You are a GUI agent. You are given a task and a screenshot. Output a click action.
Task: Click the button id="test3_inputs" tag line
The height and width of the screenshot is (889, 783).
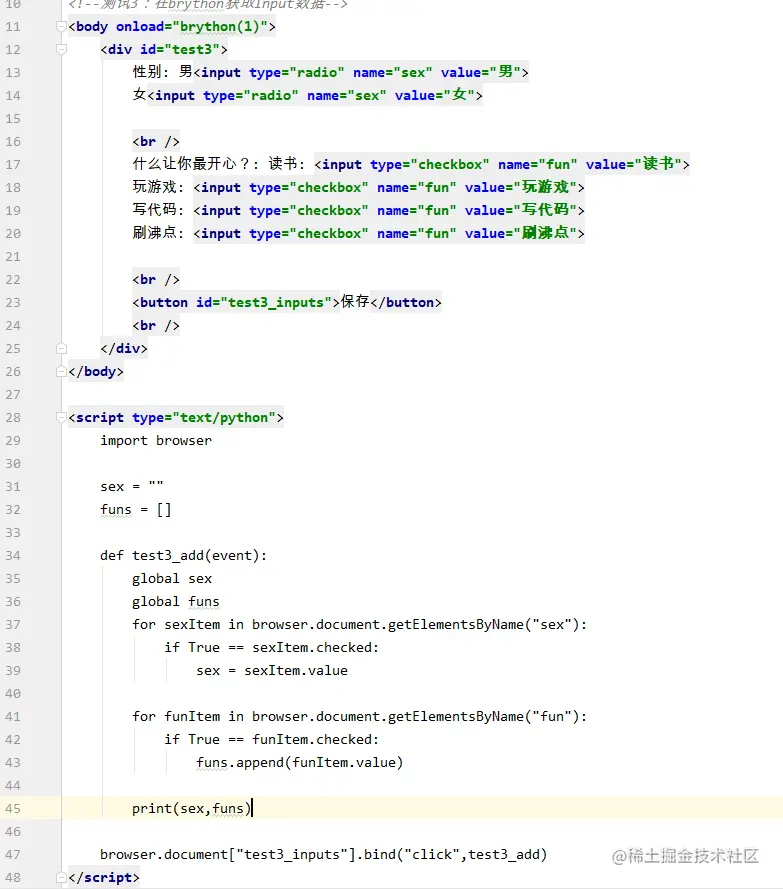click(286, 303)
